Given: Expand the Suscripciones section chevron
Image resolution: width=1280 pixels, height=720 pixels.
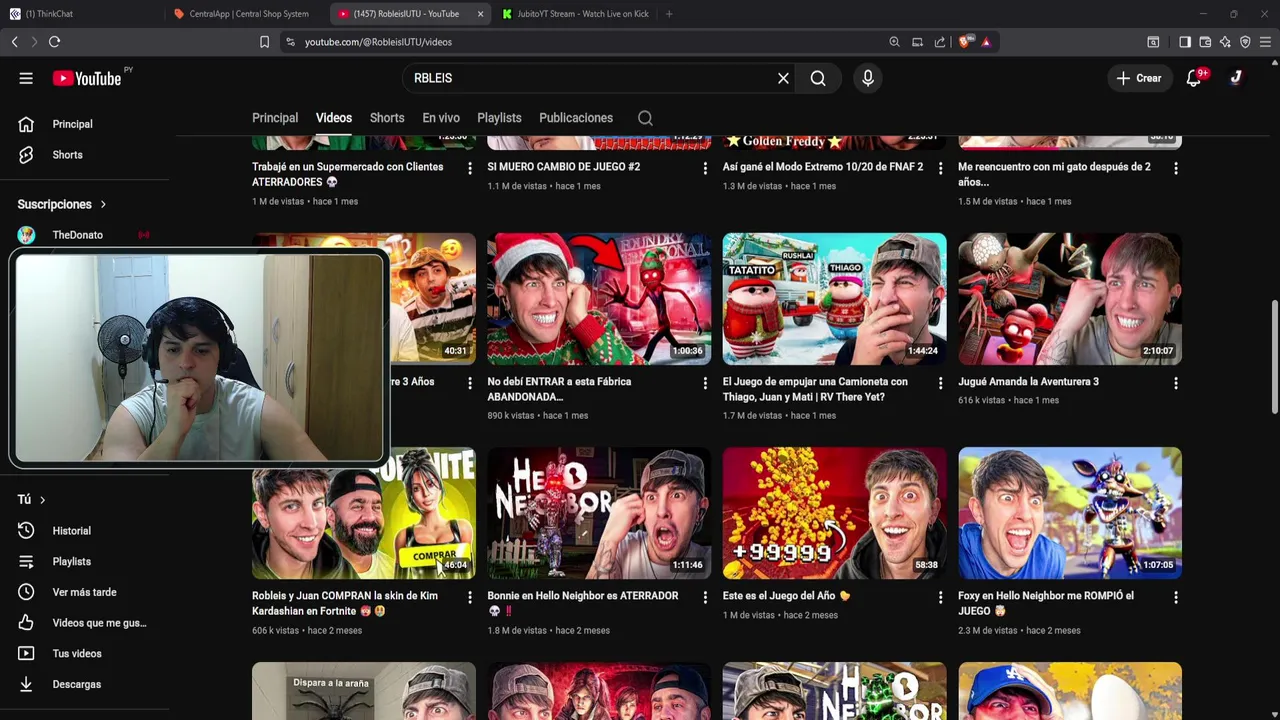Looking at the screenshot, I should pyautogui.click(x=103, y=204).
